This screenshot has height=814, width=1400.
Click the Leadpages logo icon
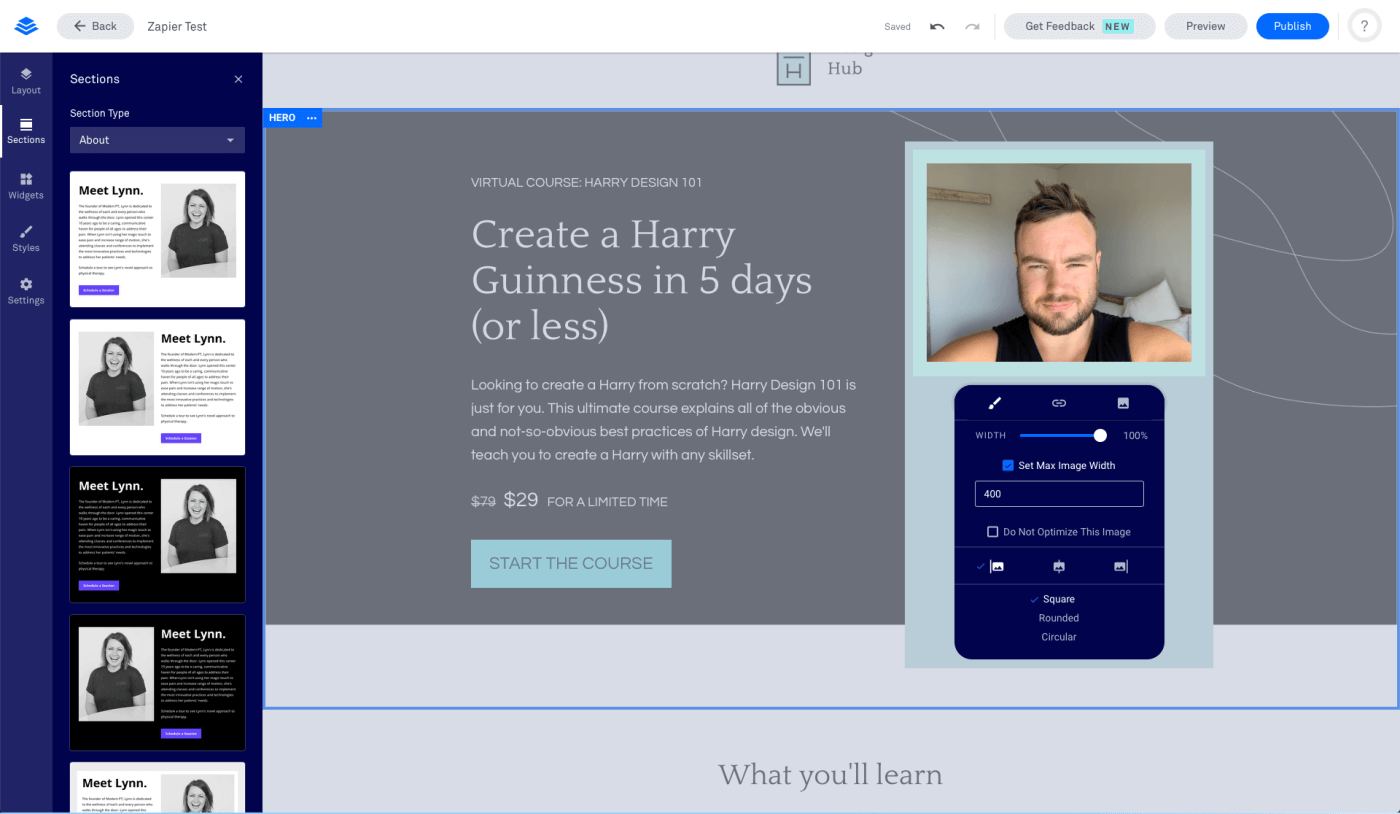pos(26,26)
